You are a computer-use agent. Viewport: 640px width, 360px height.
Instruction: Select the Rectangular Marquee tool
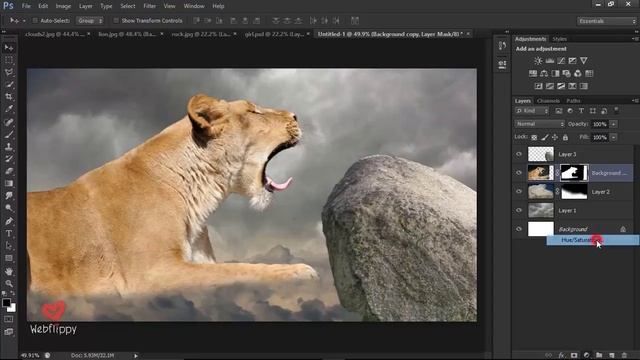pyautogui.click(x=9, y=60)
